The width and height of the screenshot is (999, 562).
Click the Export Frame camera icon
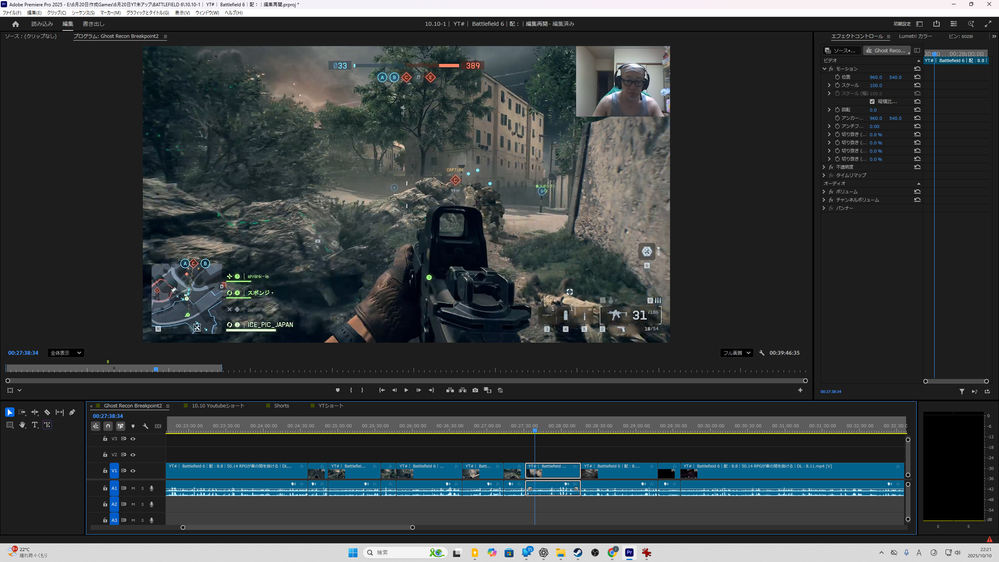[475, 390]
